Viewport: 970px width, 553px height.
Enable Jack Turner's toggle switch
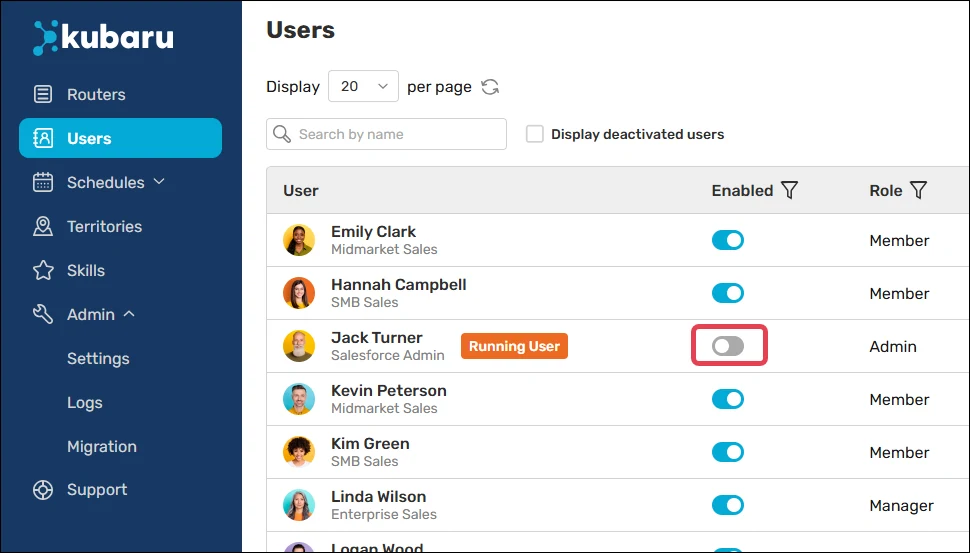tap(728, 346)
